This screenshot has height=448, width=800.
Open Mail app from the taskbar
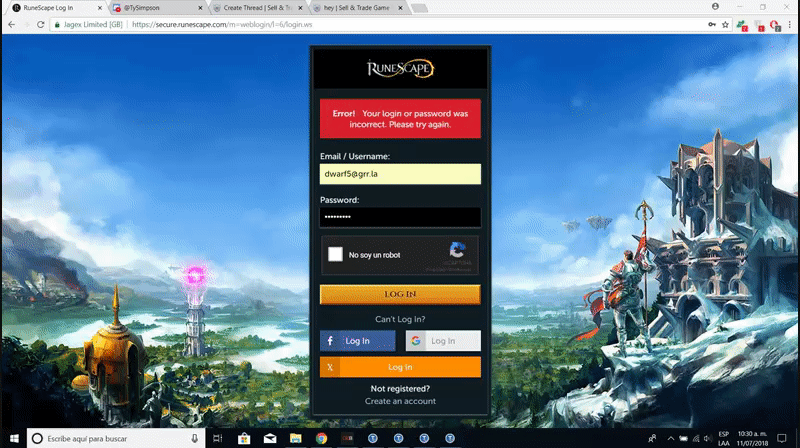[x=270, y=438]
